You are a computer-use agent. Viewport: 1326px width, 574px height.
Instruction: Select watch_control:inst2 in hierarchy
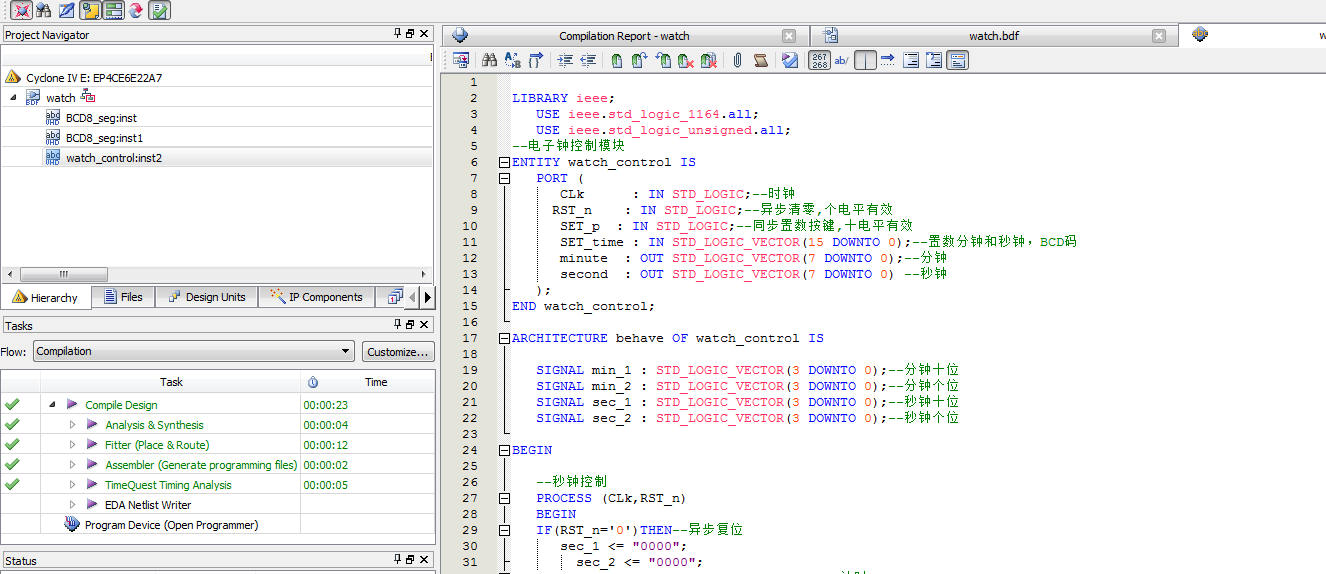click(113, 158)
